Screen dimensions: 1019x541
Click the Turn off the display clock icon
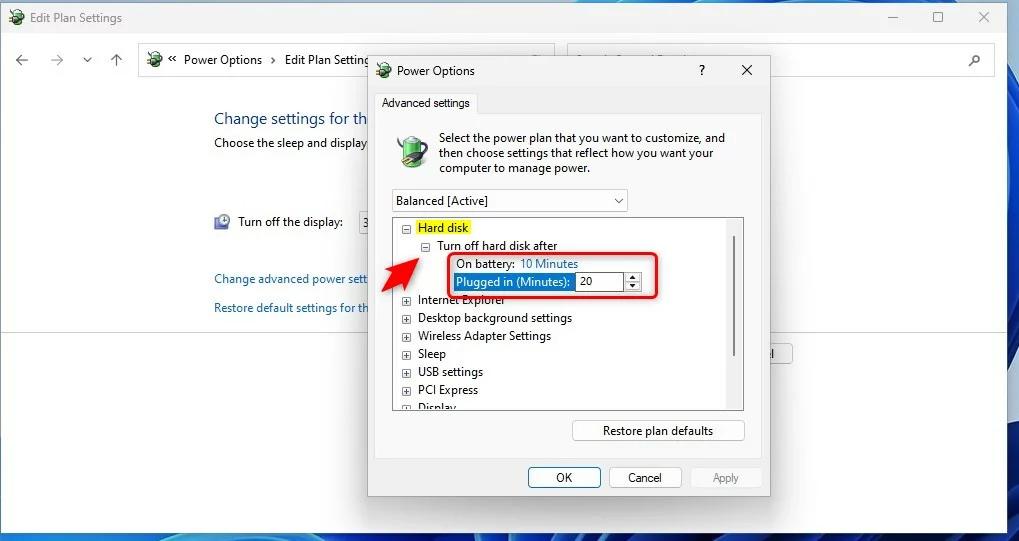pos(222,222)
